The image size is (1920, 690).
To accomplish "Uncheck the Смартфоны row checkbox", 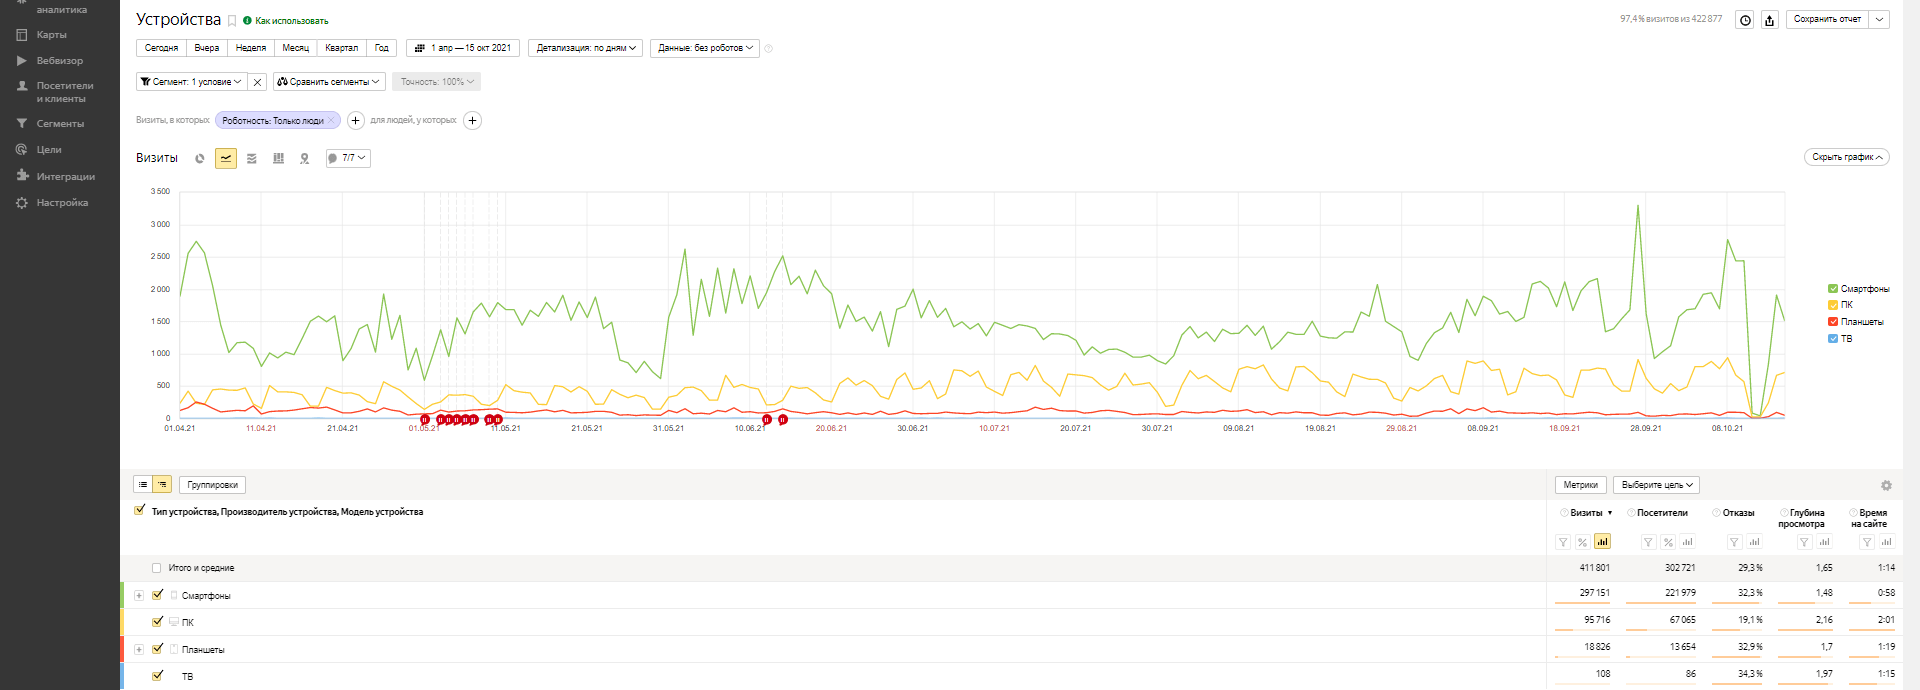I will click(157, 595).
